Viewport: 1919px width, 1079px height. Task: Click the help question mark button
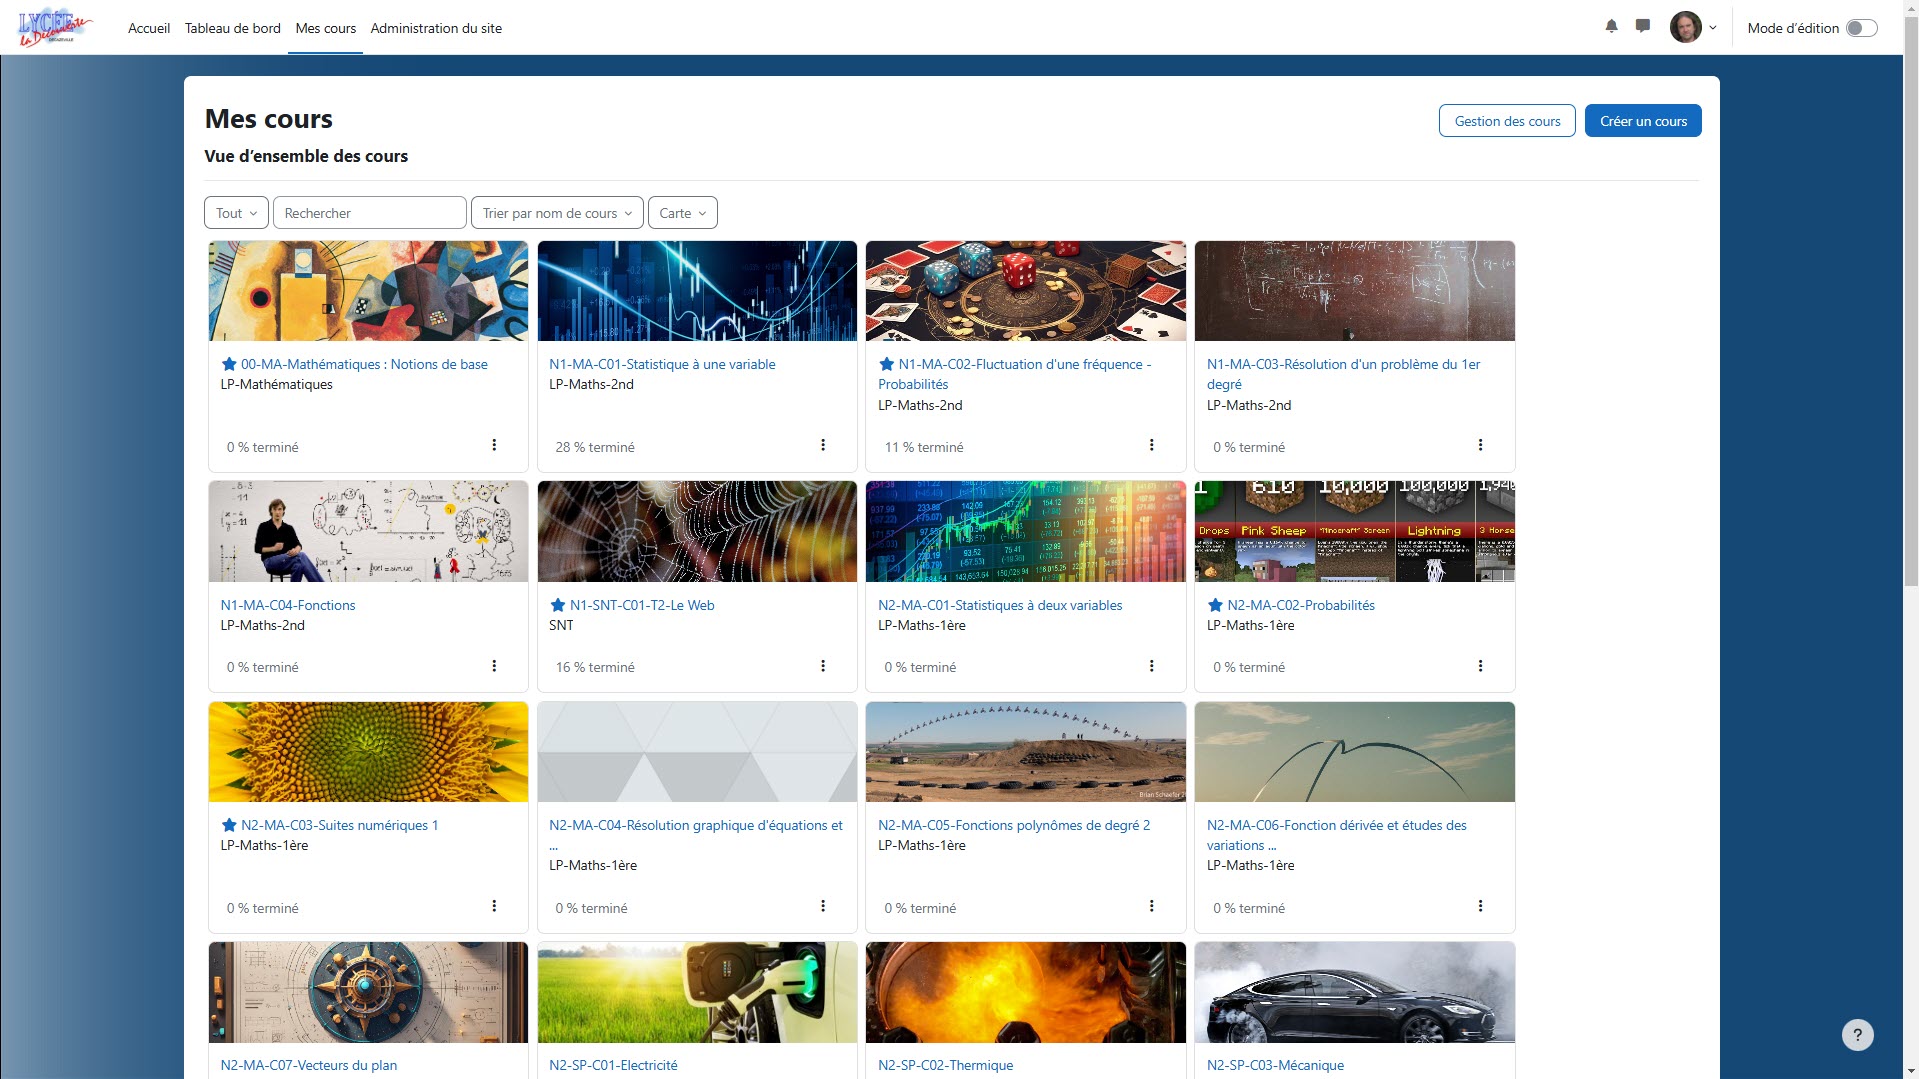(1857, 1034)
